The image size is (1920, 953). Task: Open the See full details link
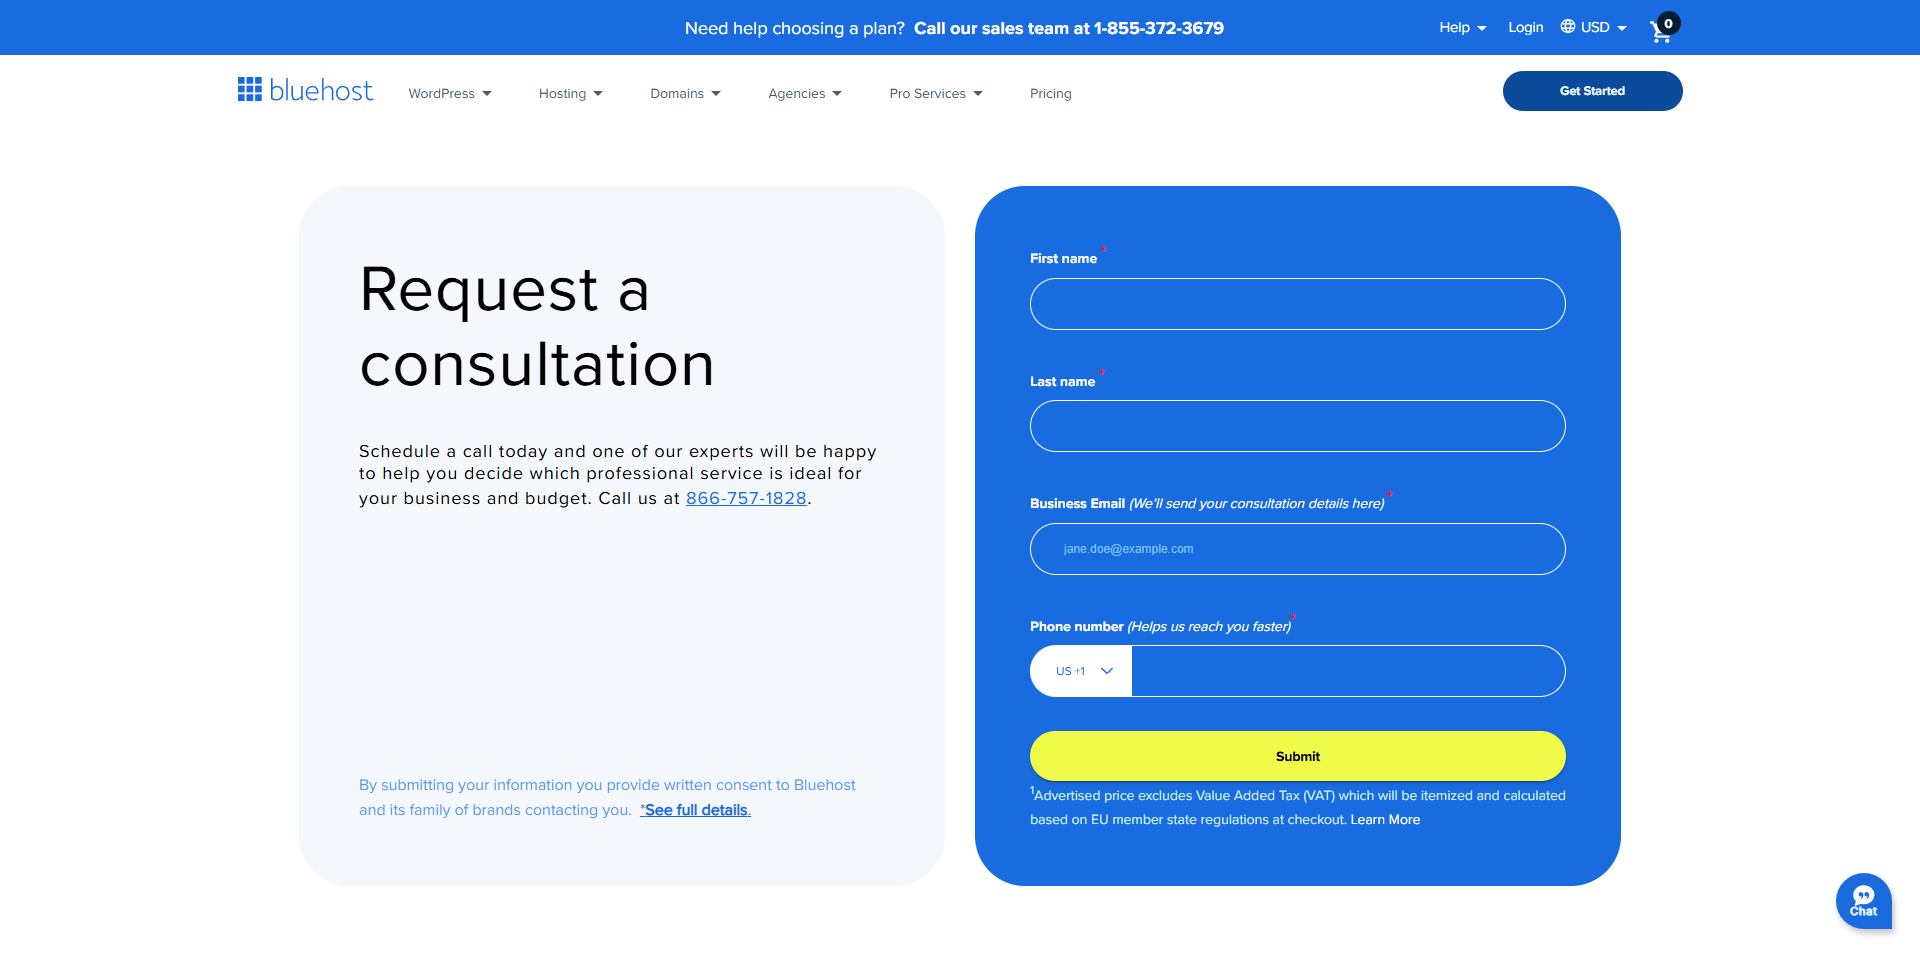click(x=695, y=810)
